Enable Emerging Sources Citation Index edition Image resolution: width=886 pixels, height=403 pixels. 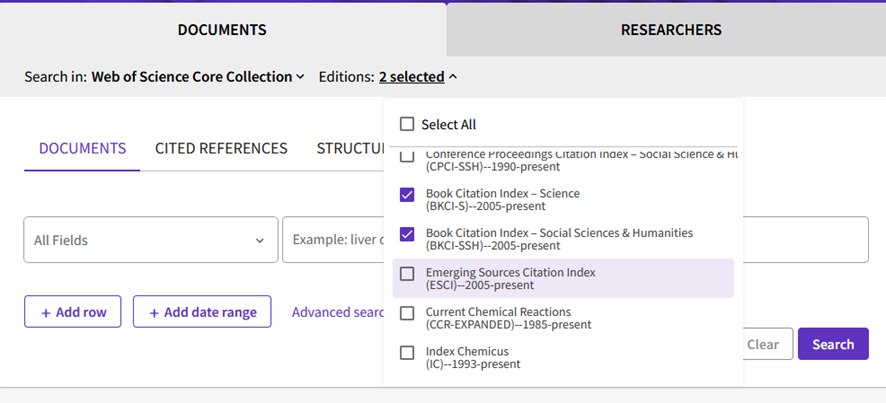[x=407, y=273]
